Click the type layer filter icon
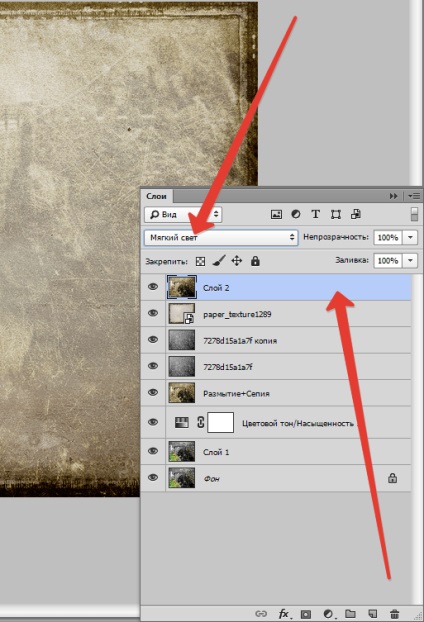424x622 pixels. pos(315,214)
